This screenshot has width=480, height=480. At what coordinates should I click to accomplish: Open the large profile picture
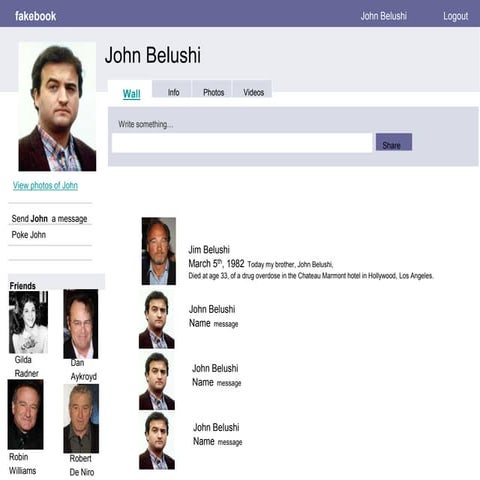(x=57, y=107)
